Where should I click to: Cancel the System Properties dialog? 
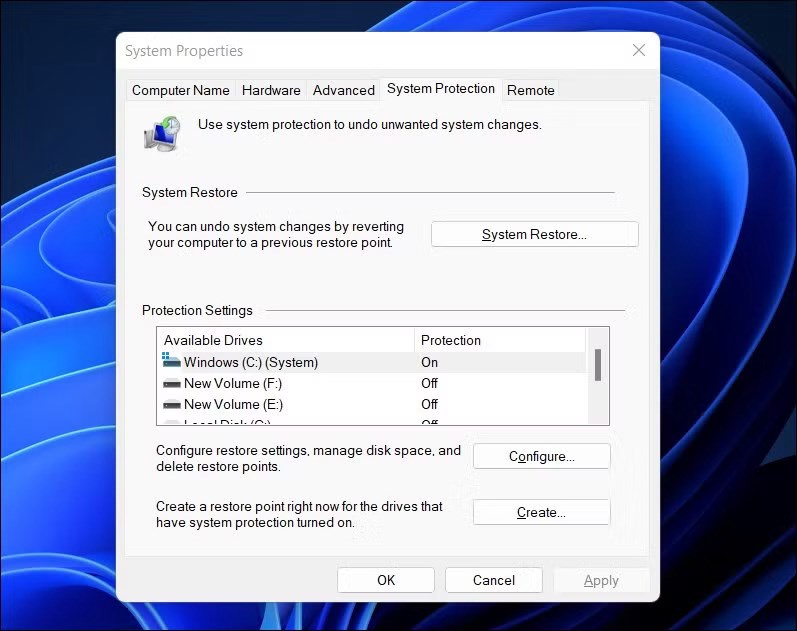pyautogui.click(x=494, y=580)
